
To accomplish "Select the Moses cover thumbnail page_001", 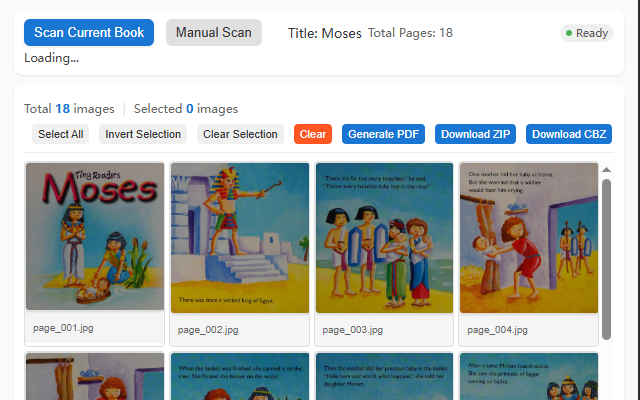I will pyautogui.click(x=95, y=237).
